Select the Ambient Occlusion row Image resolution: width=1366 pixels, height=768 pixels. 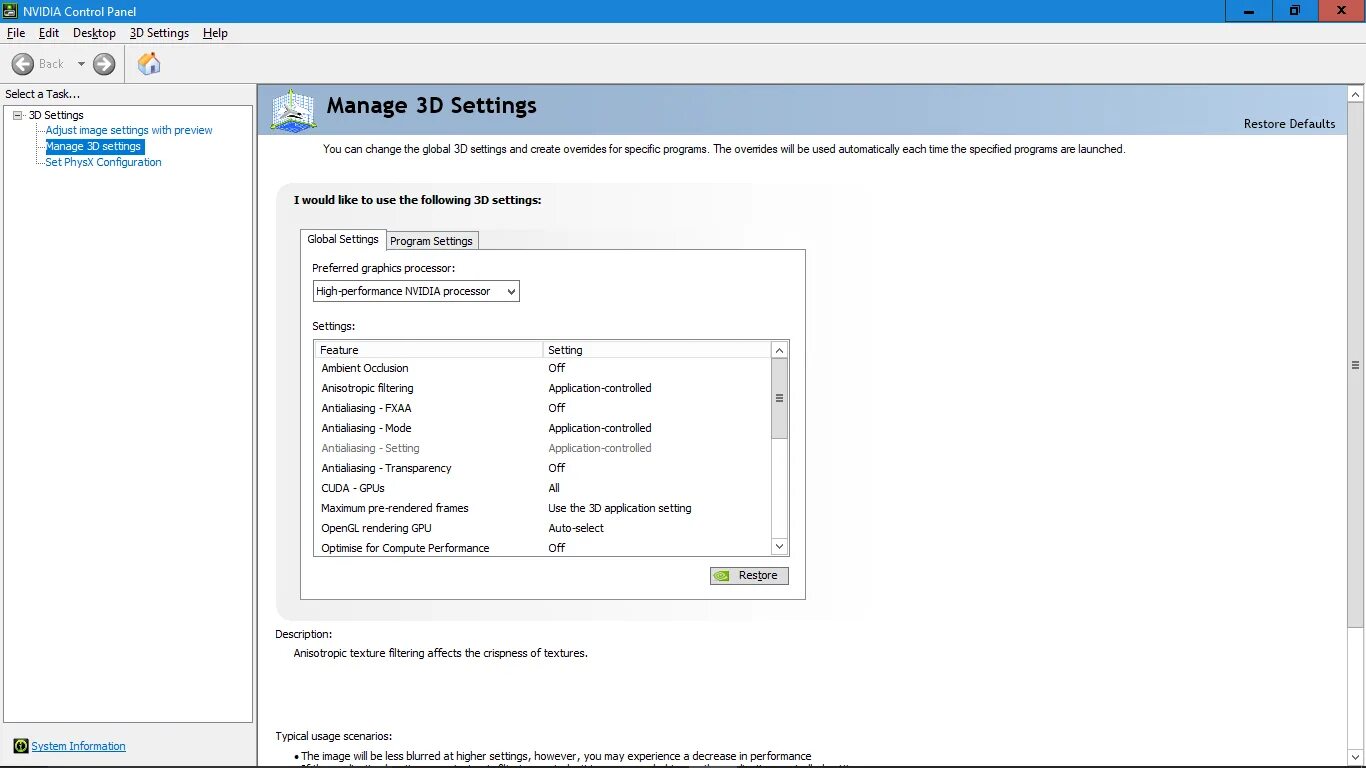pos(543,368)
